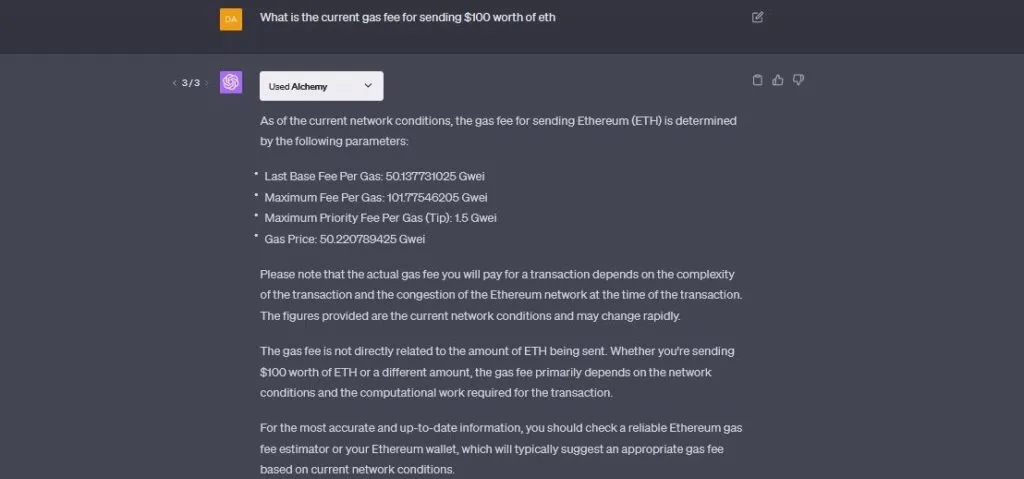Click the Maximum Priority Fee Per Gas line
This screenshot has width=1024, height=479.
[380, 218]
